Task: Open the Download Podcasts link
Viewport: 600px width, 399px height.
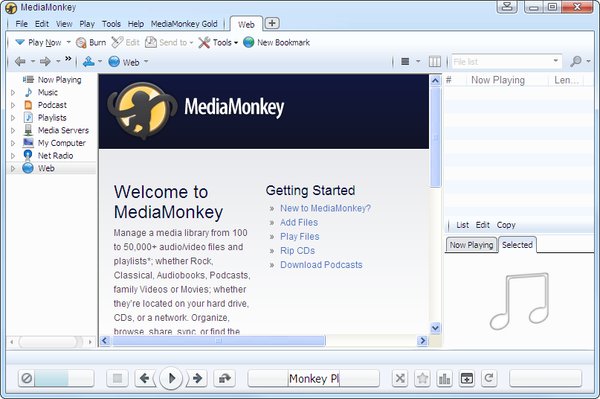Action: (x=321, y=265)
